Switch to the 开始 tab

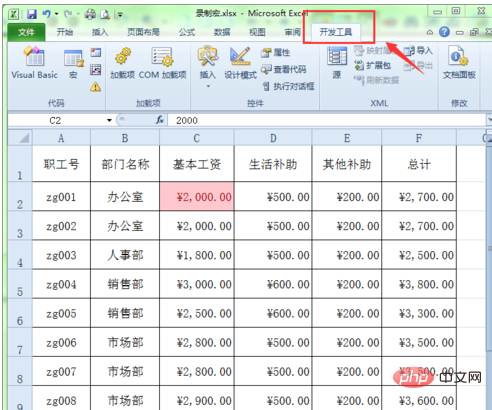[65, 32]
